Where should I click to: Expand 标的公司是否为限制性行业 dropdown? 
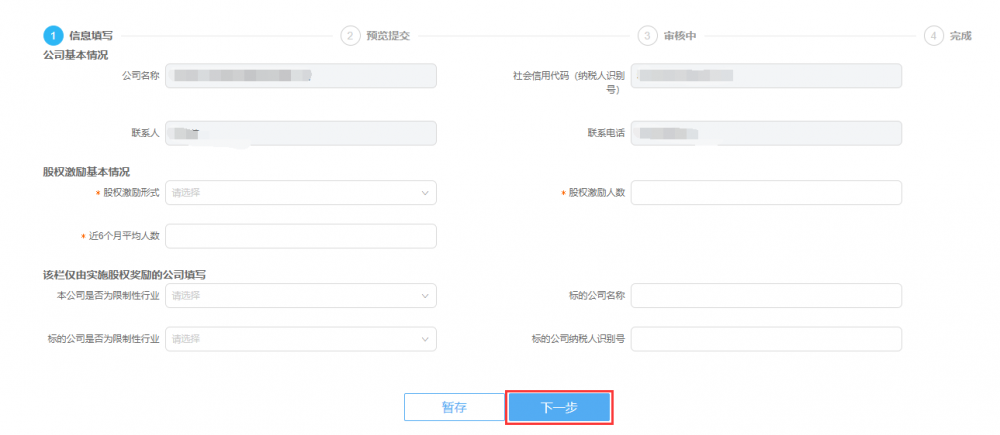(300, 339)
